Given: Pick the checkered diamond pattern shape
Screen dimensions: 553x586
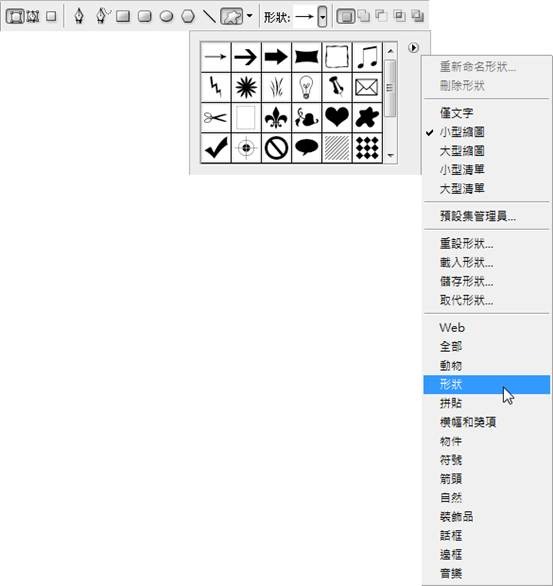Looking at the screenshot, I should [x=367, y=148].
